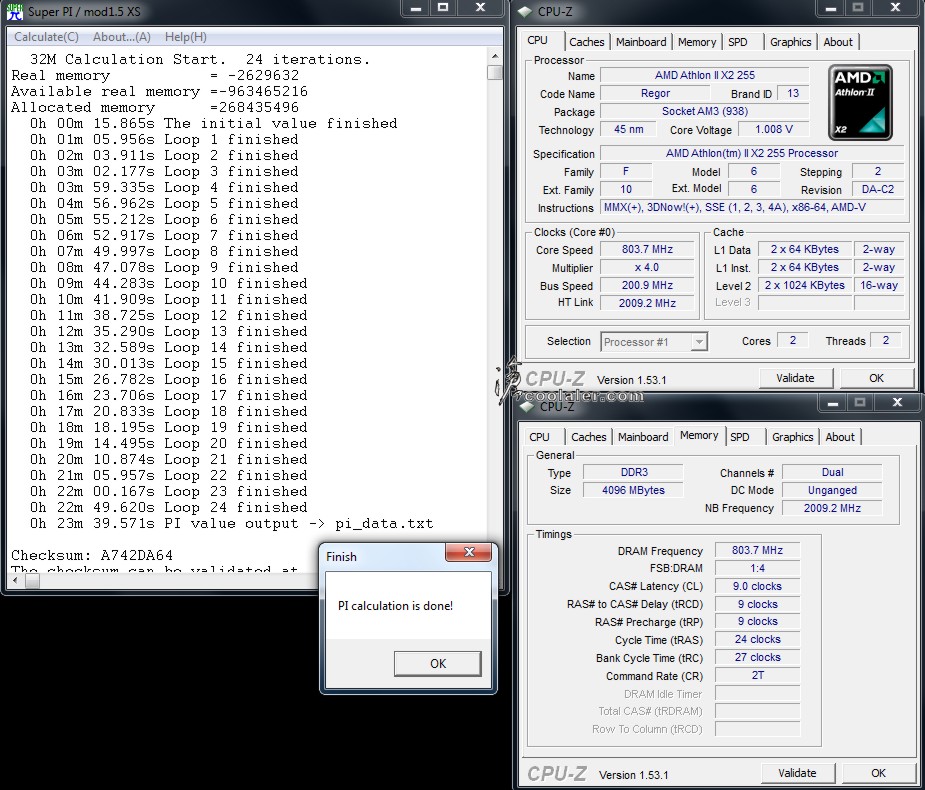The image size is (925, 790).
Task: Click the Super PI horizontal scroll left arrow
Action: [x=15, y=581]
